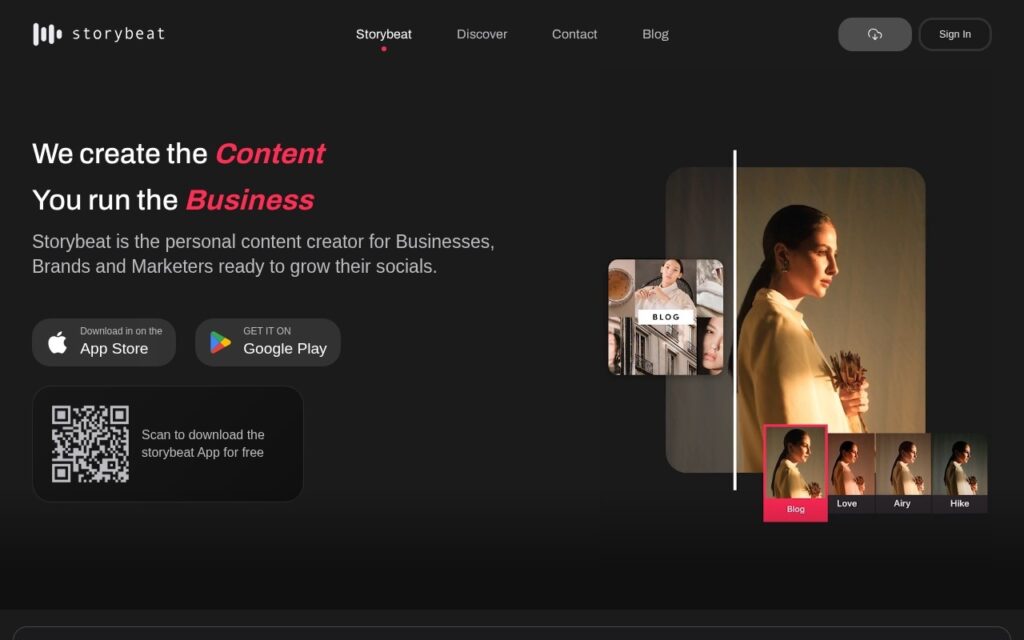This screenshot has height=640, width=1024.
Task: Click the main portrait preview image
Action: point(829,294)
